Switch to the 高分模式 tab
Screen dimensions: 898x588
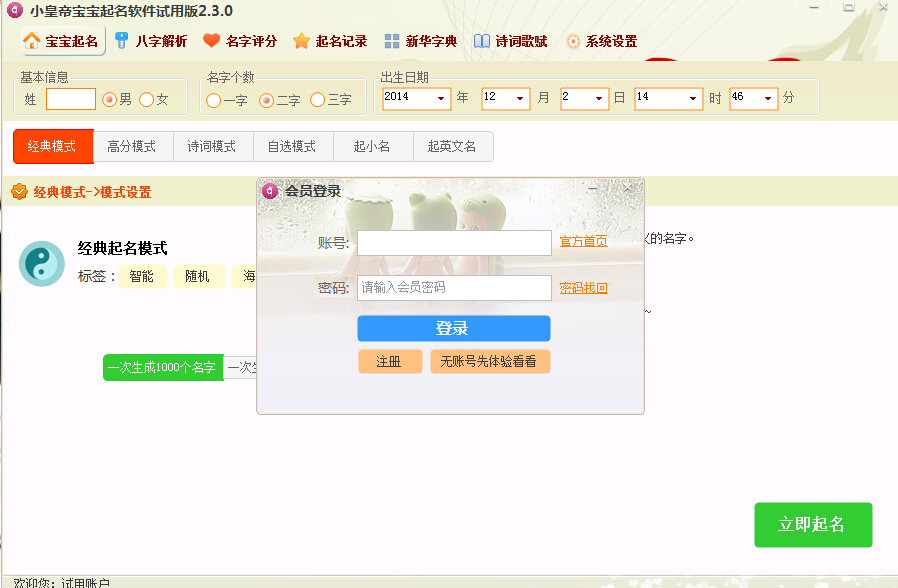132,146
